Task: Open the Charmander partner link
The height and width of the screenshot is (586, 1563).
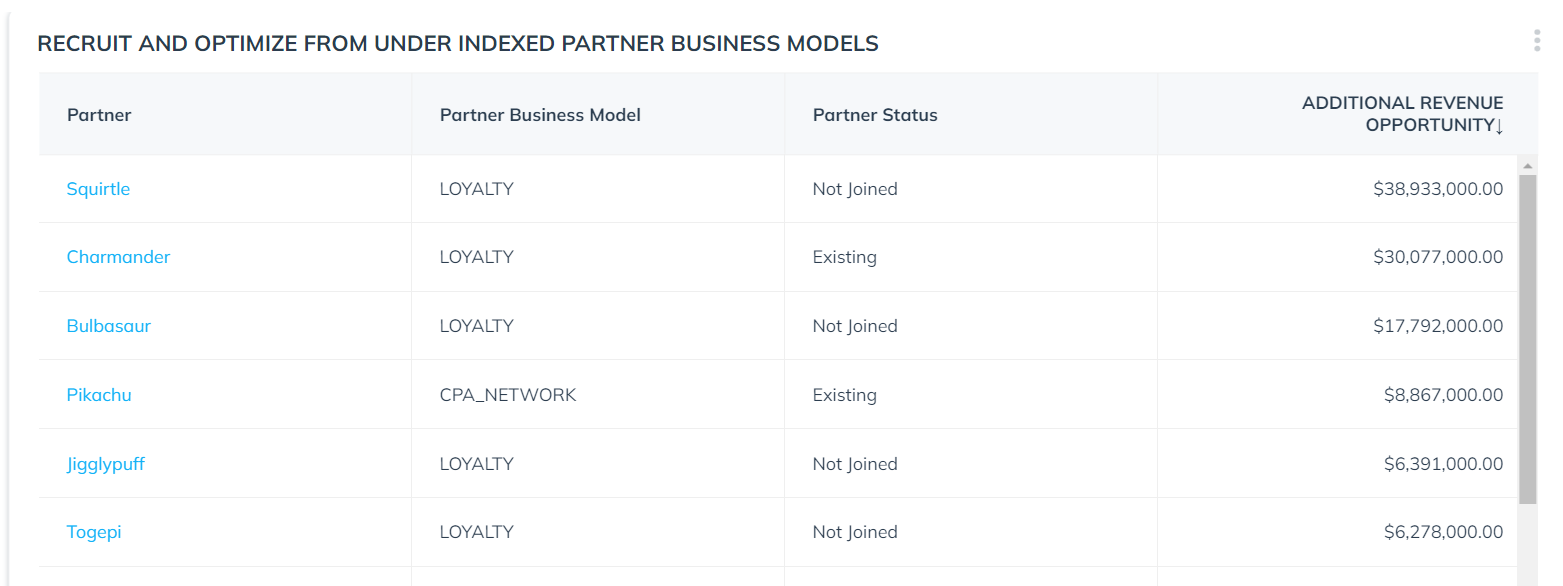Action: tap(118, 257)
